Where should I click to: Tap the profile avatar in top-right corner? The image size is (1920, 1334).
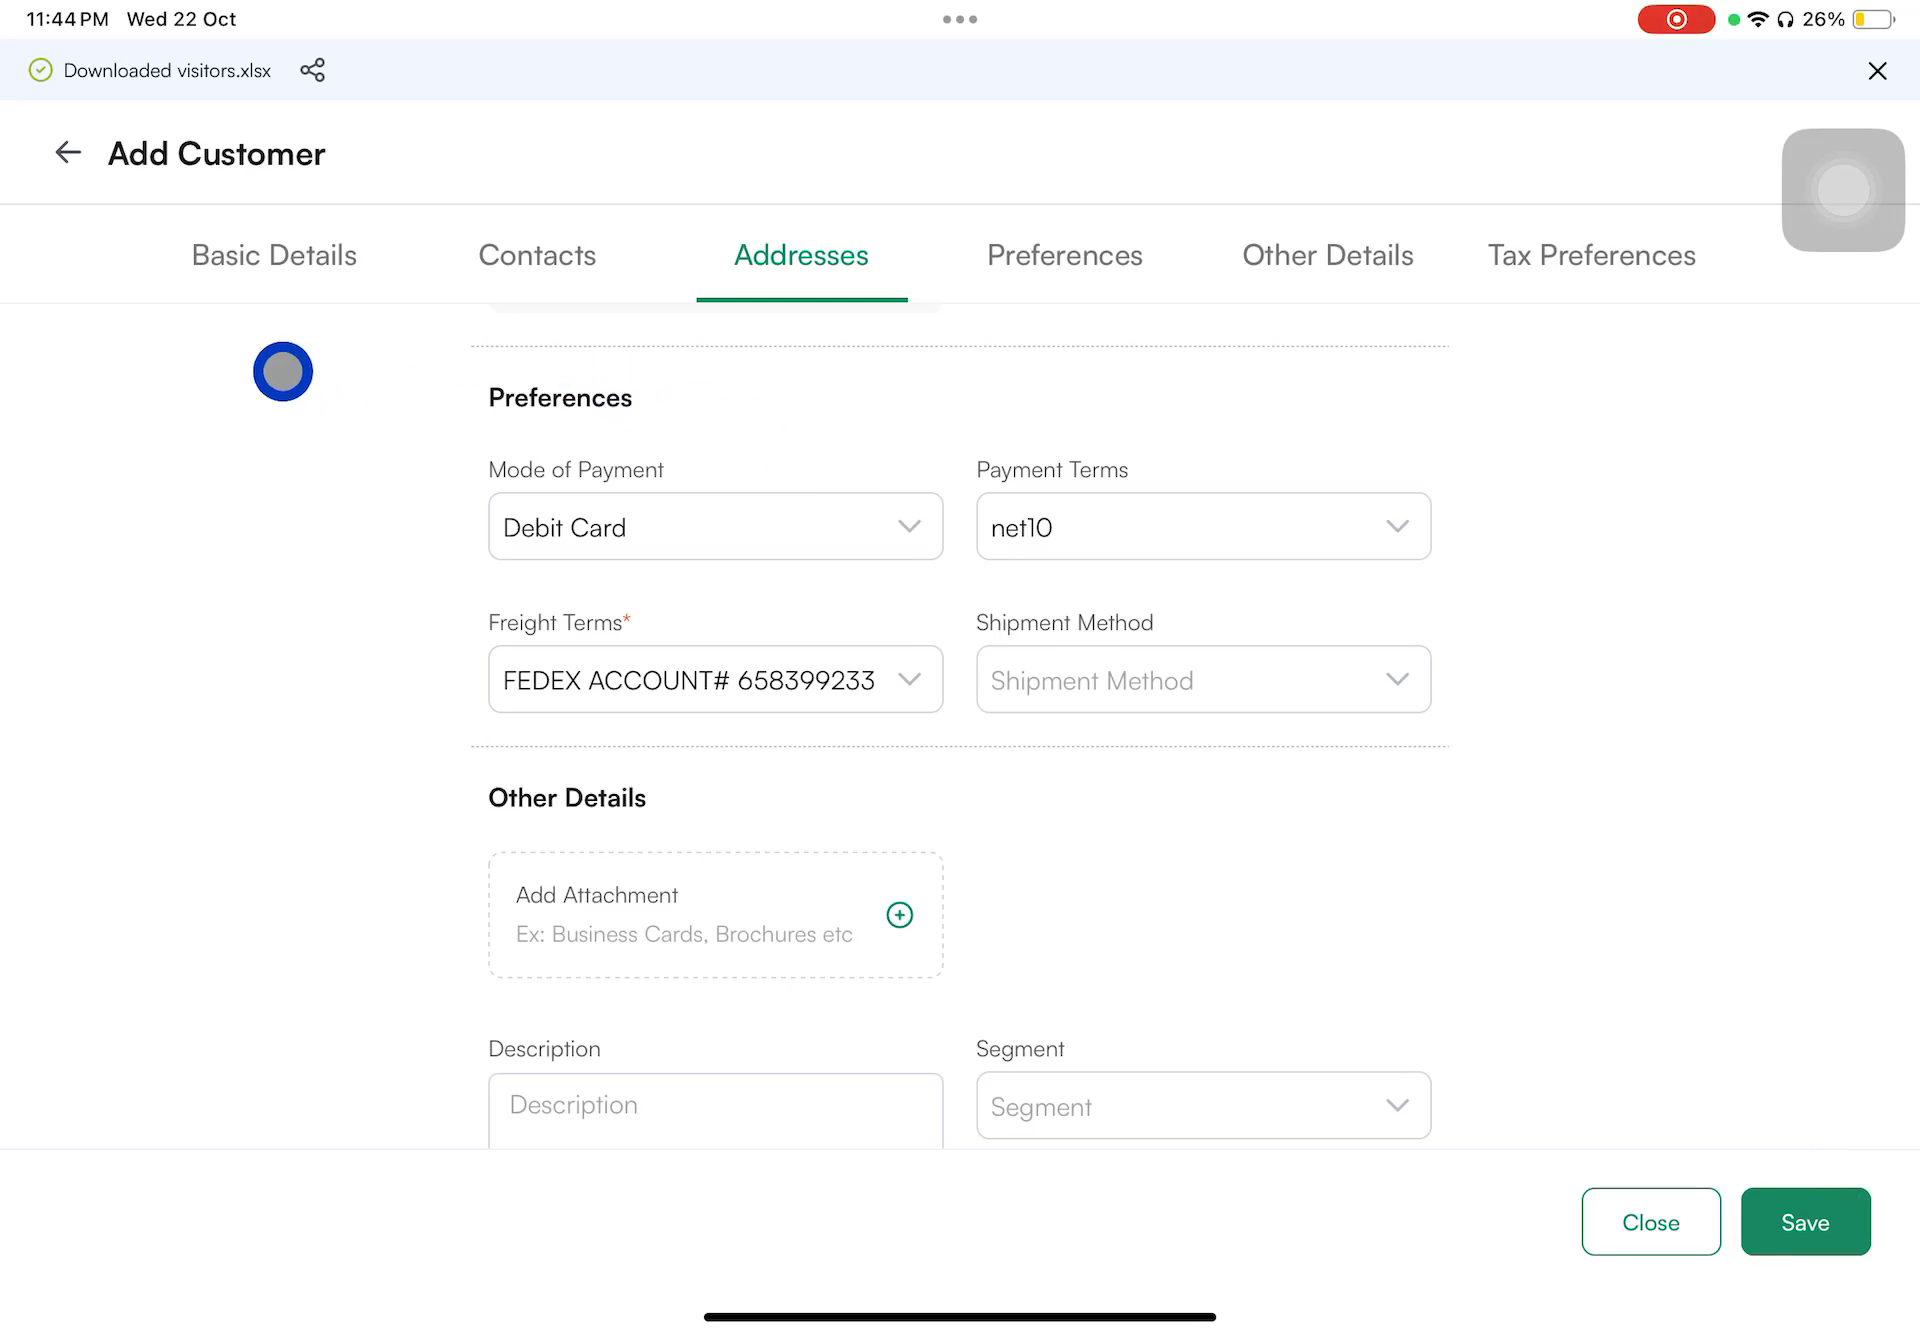pos(1842,190)
